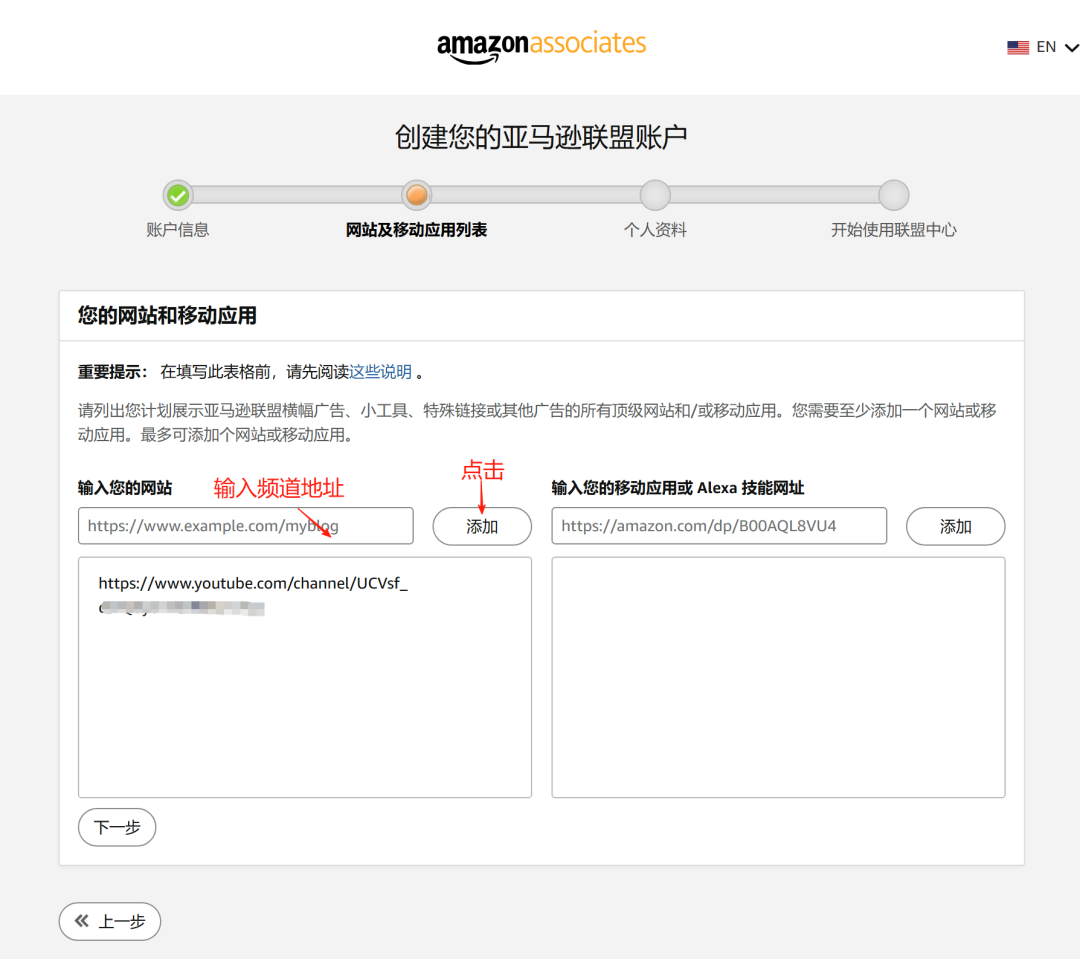This screenshot has height=959, width=1080.
Task: Open the 这些说明 instructions link
Action: 380,372
